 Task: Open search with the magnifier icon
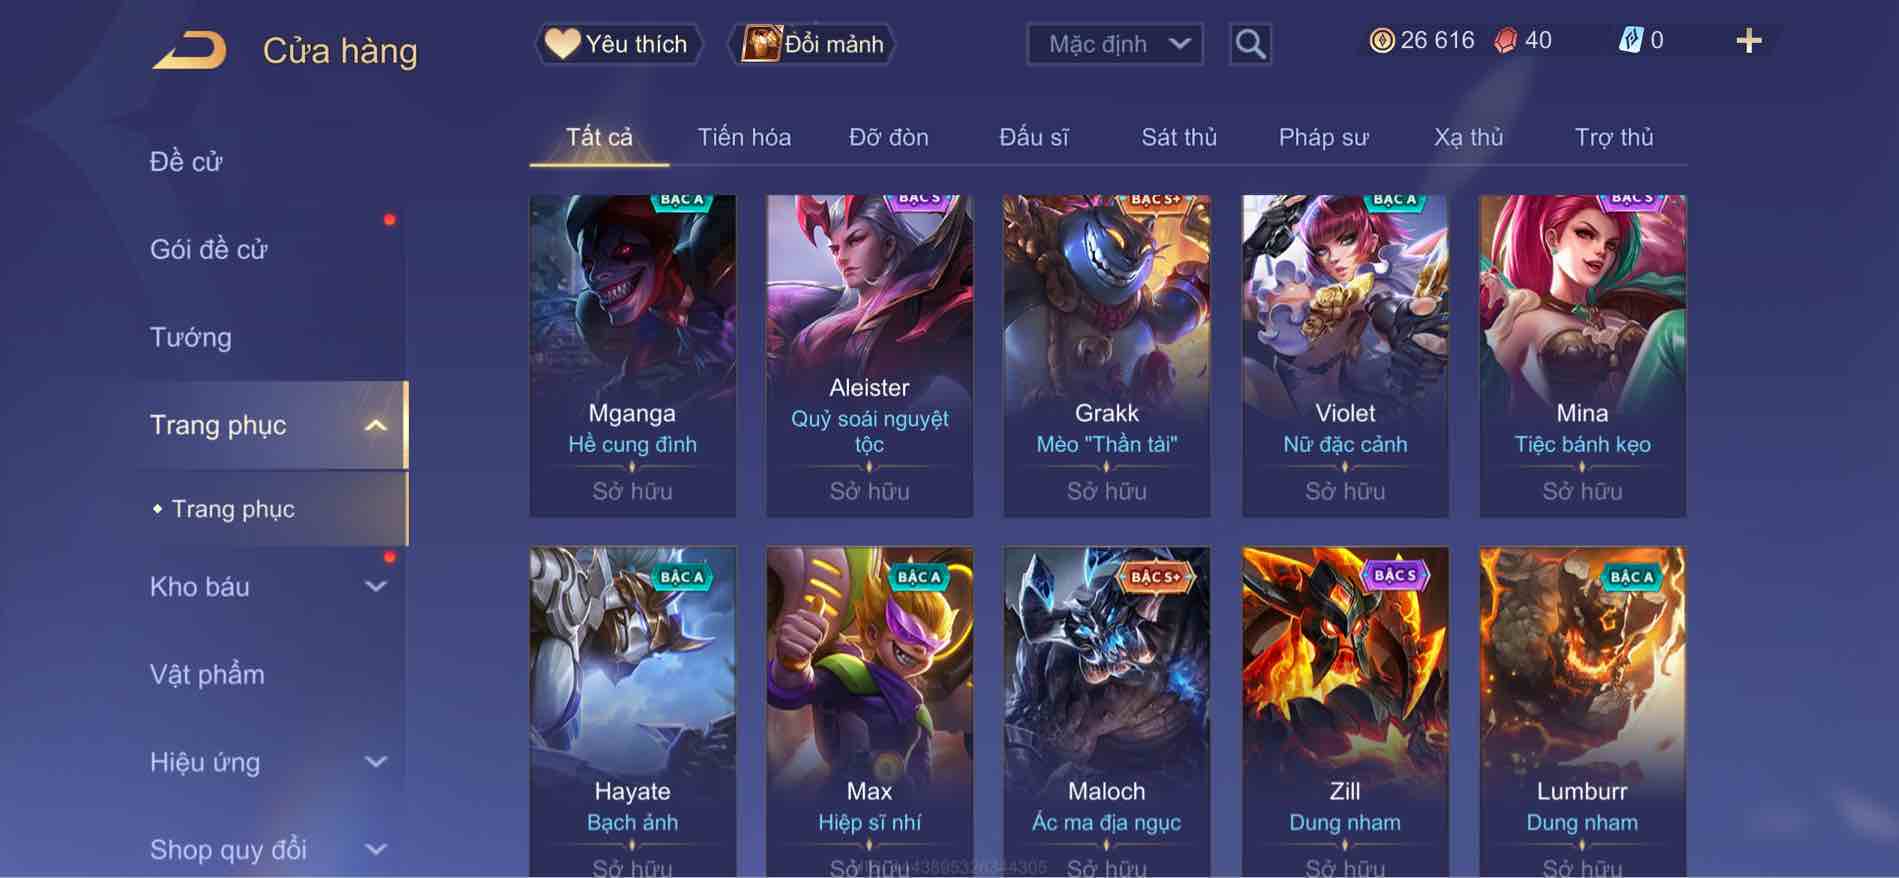point(1250,44)
